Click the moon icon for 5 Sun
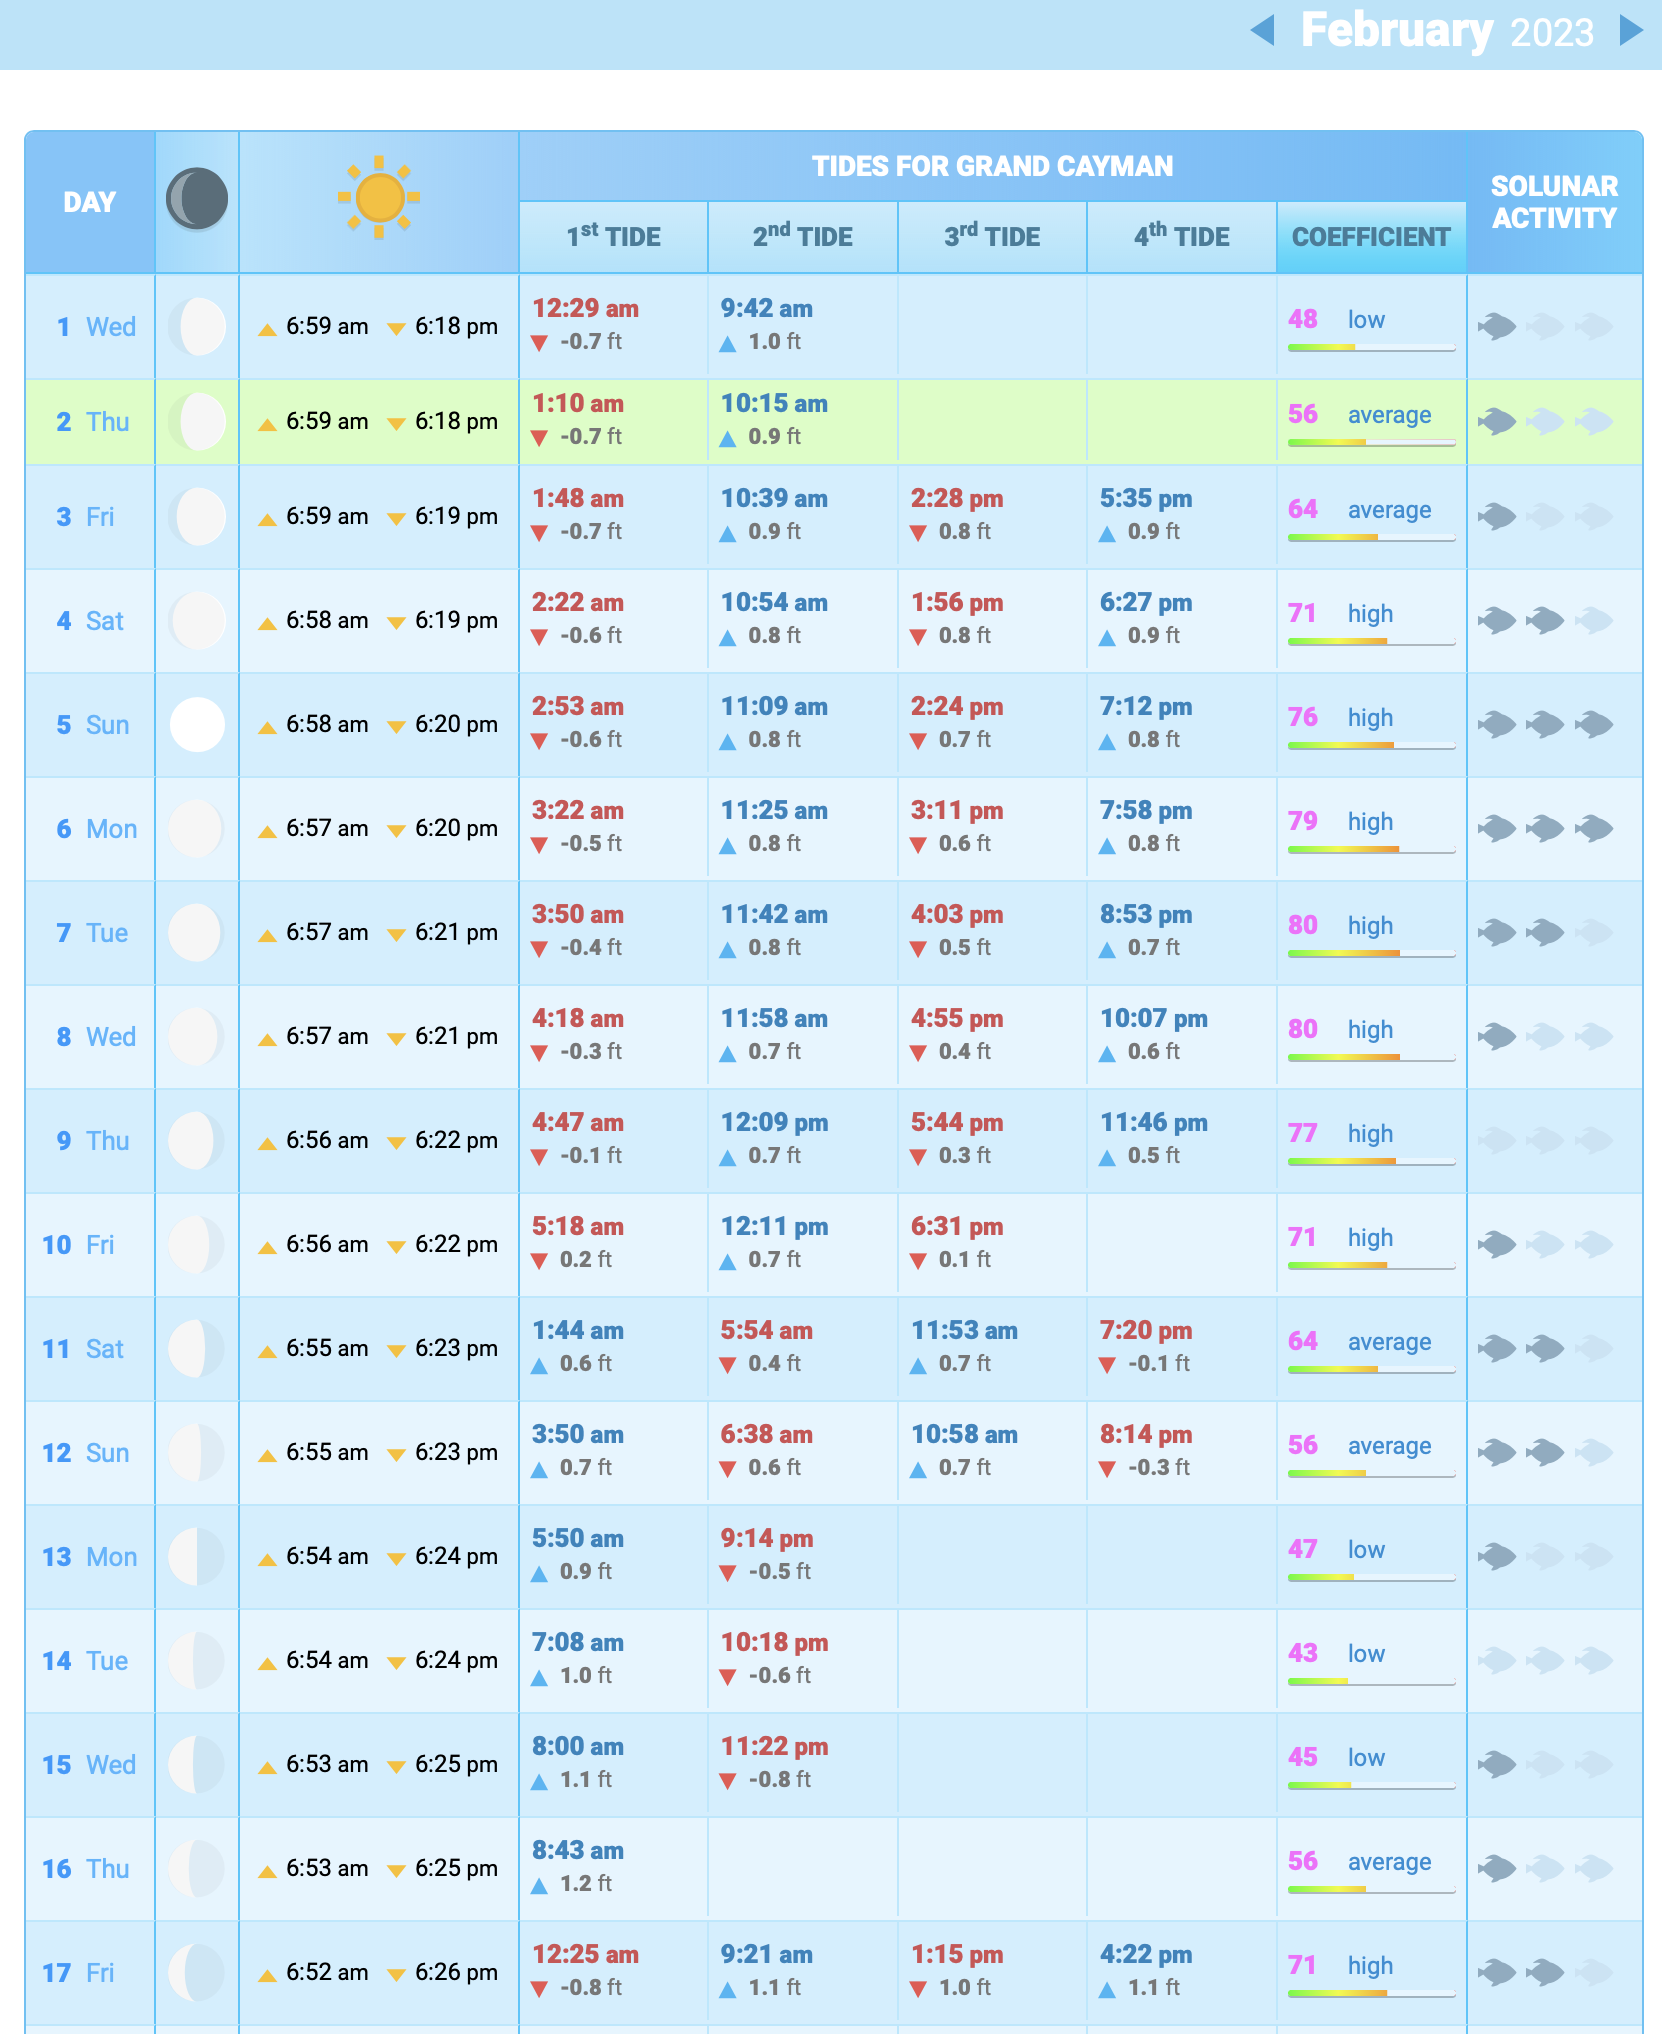This screenshot has height=2034, width=1662. coord(197,725)
